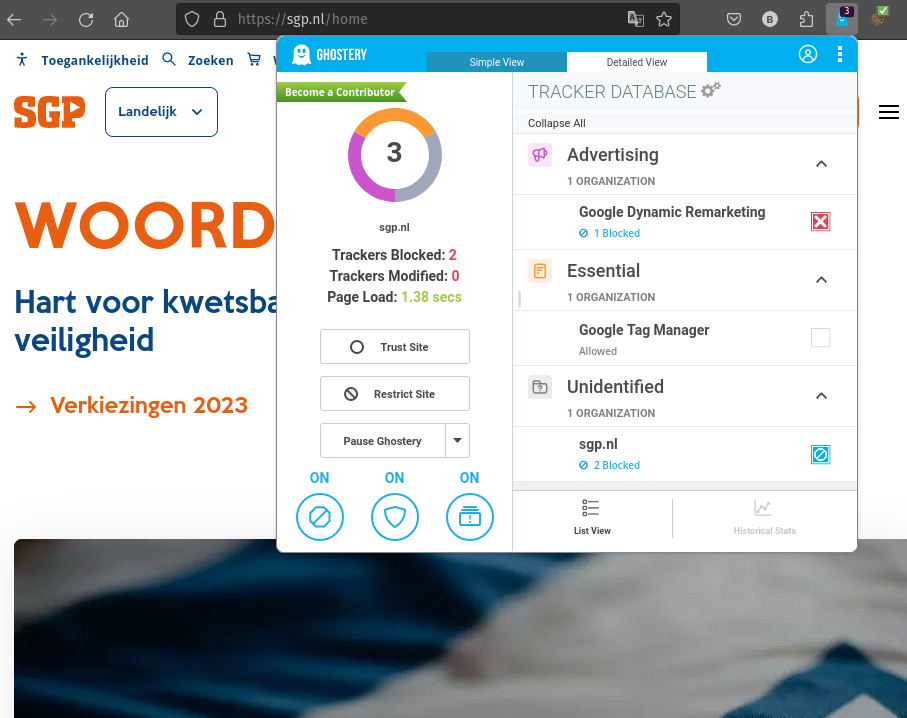The image size is (907, 718).
Task: Click the Trackers Blocked: 2 count
Action: pyautogui.click(x=394, y=255)
